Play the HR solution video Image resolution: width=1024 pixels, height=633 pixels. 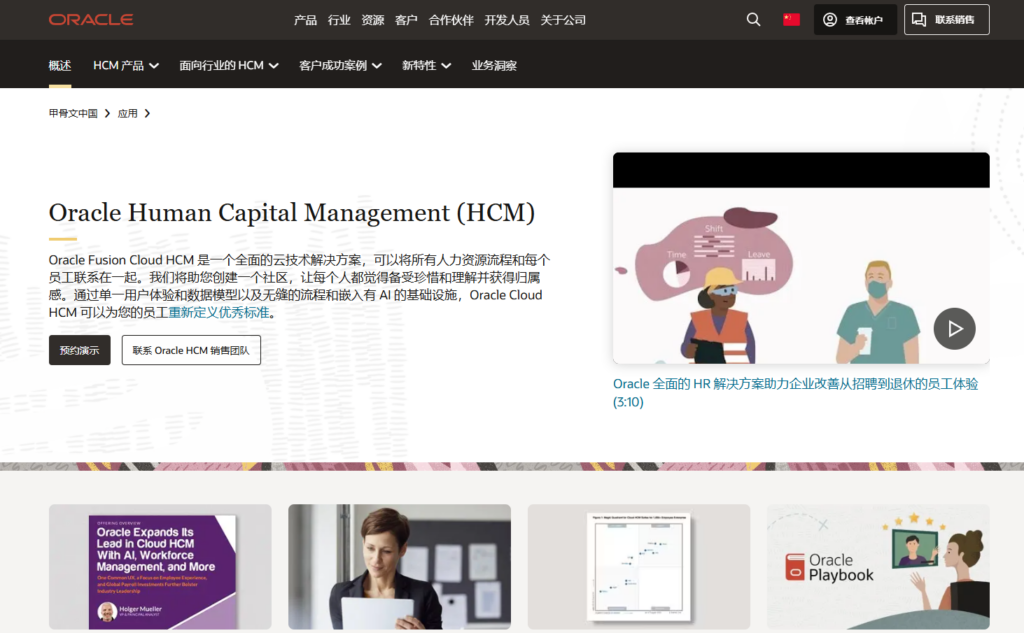coord(954,328)
